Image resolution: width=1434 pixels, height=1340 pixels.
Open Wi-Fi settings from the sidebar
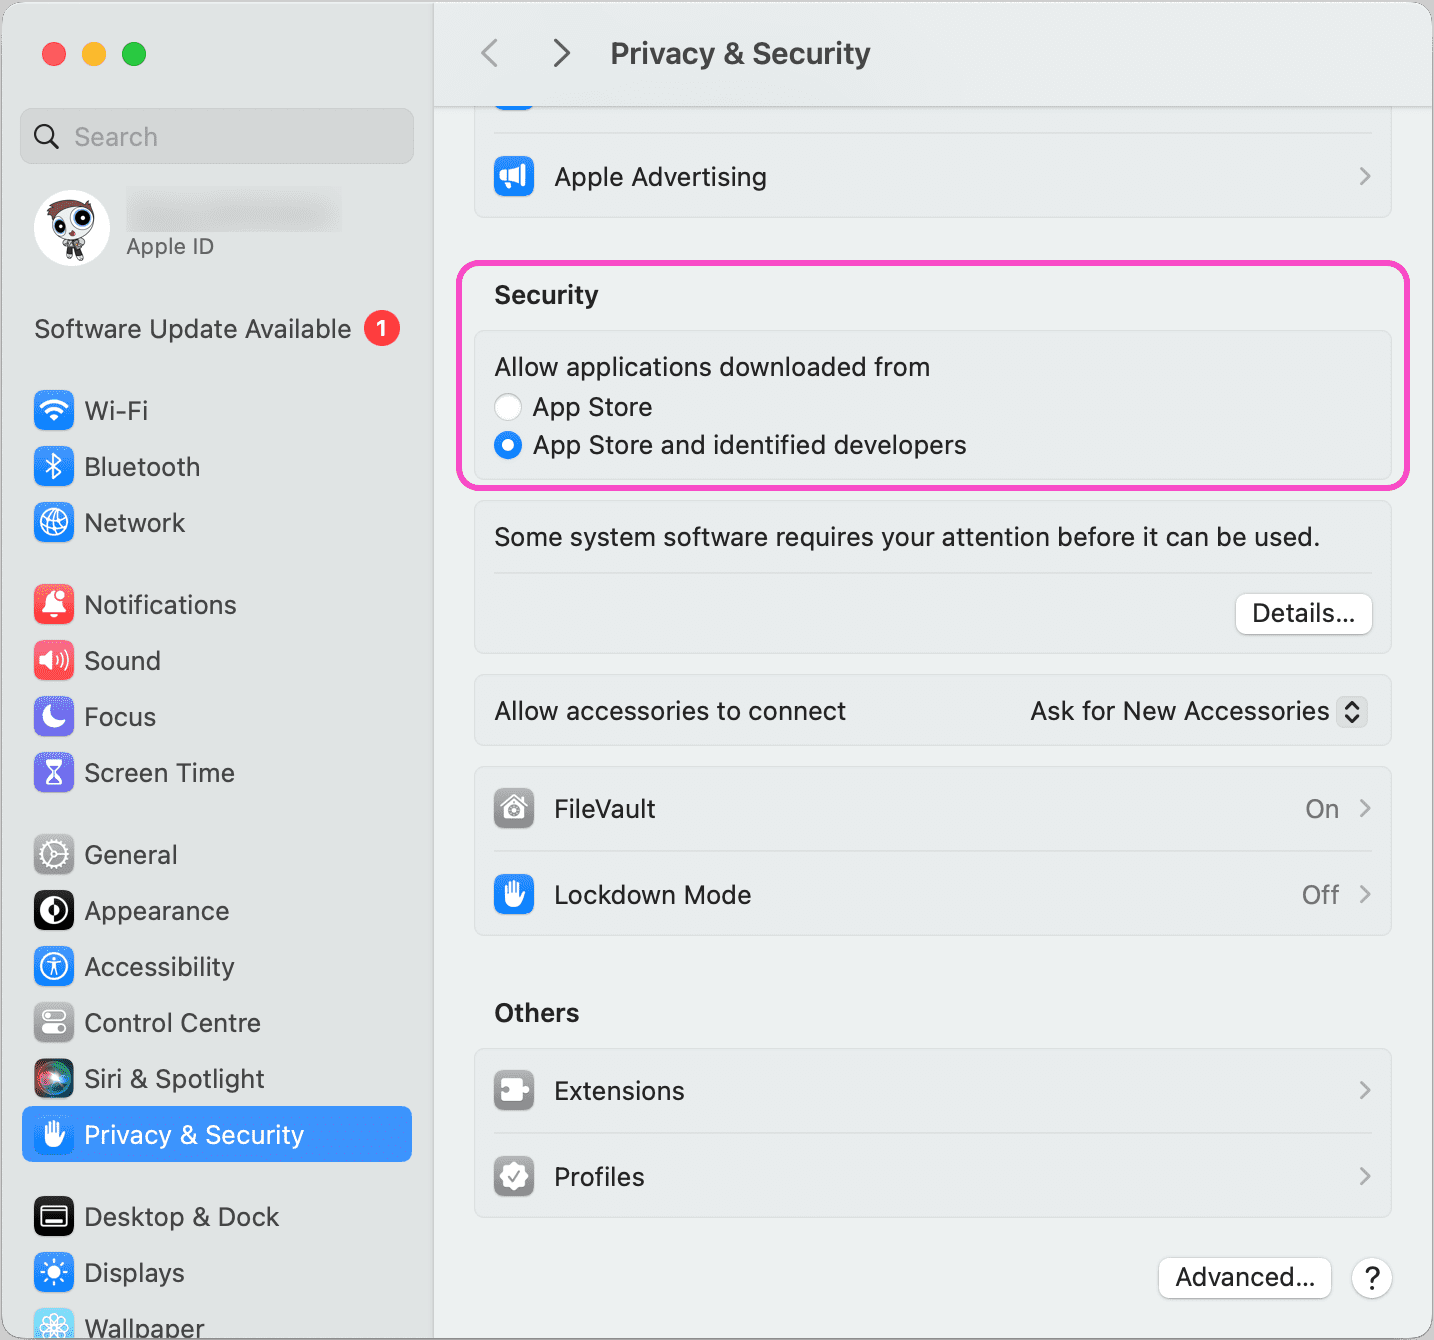coord(117,410)
